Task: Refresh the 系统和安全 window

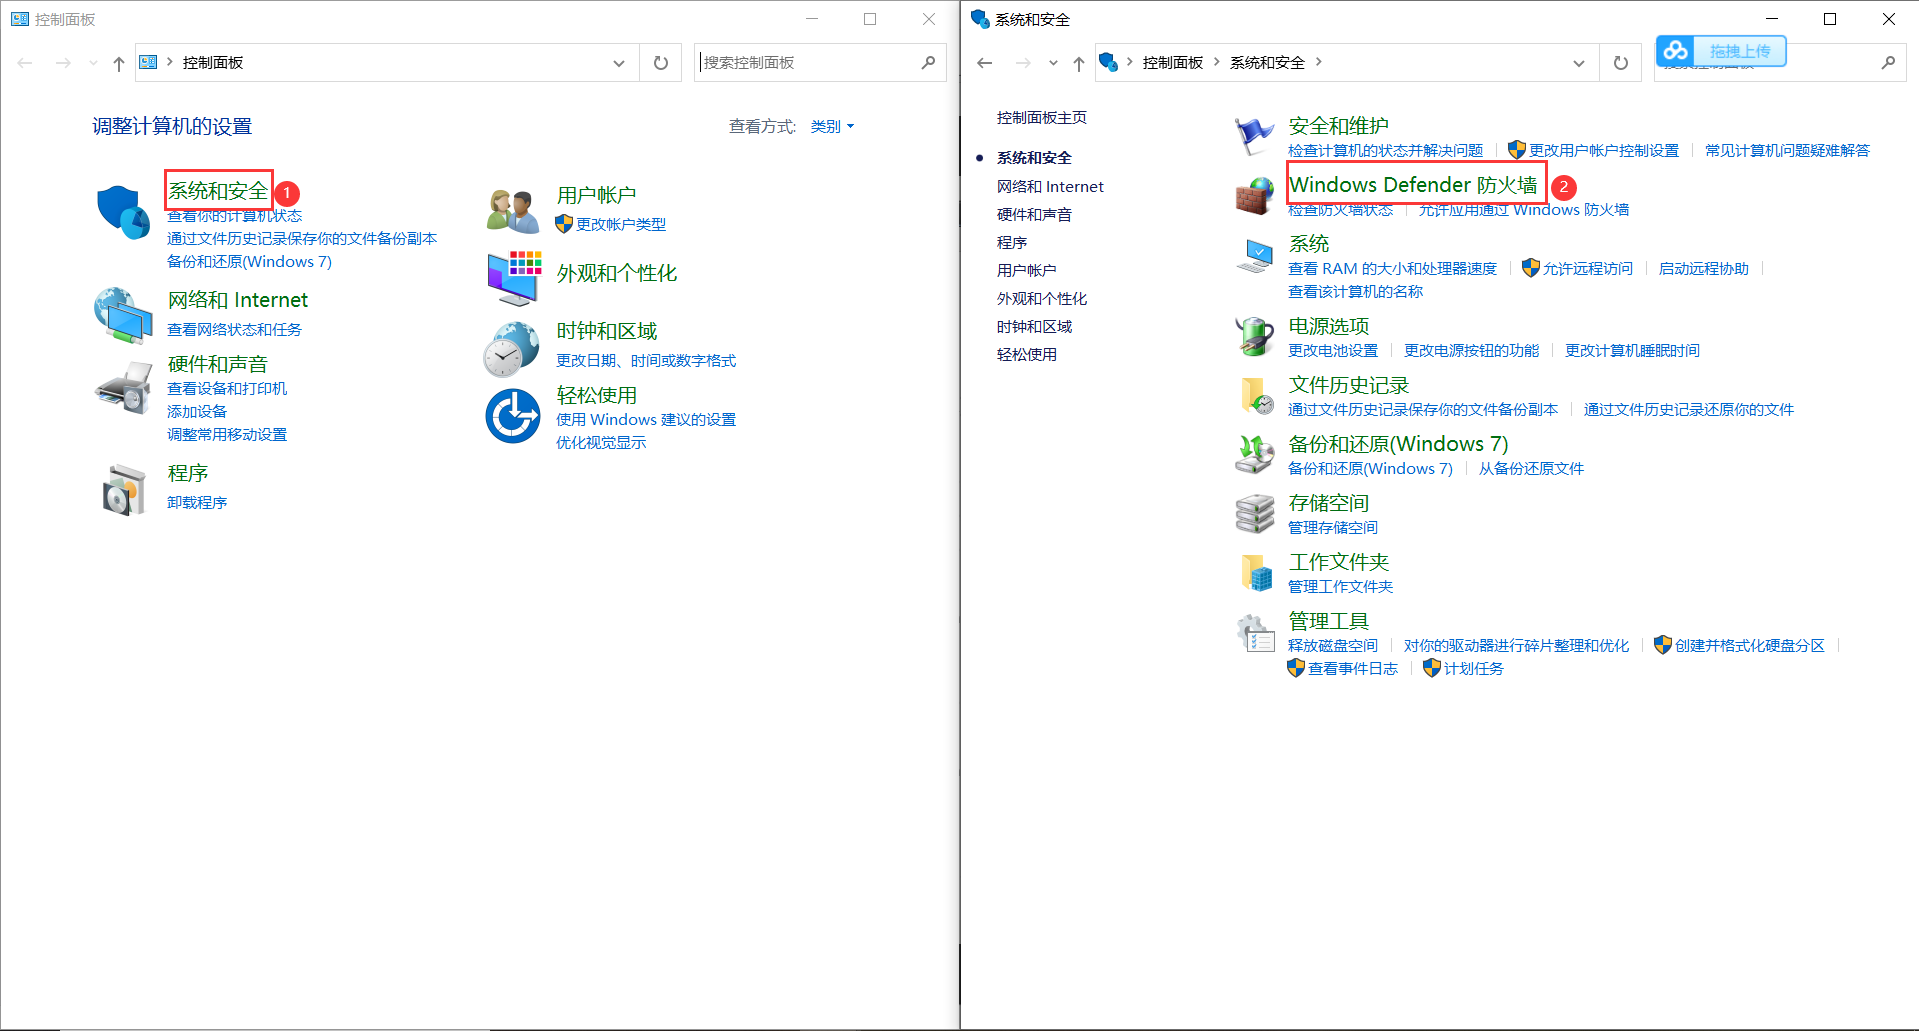Action: 1621,63
